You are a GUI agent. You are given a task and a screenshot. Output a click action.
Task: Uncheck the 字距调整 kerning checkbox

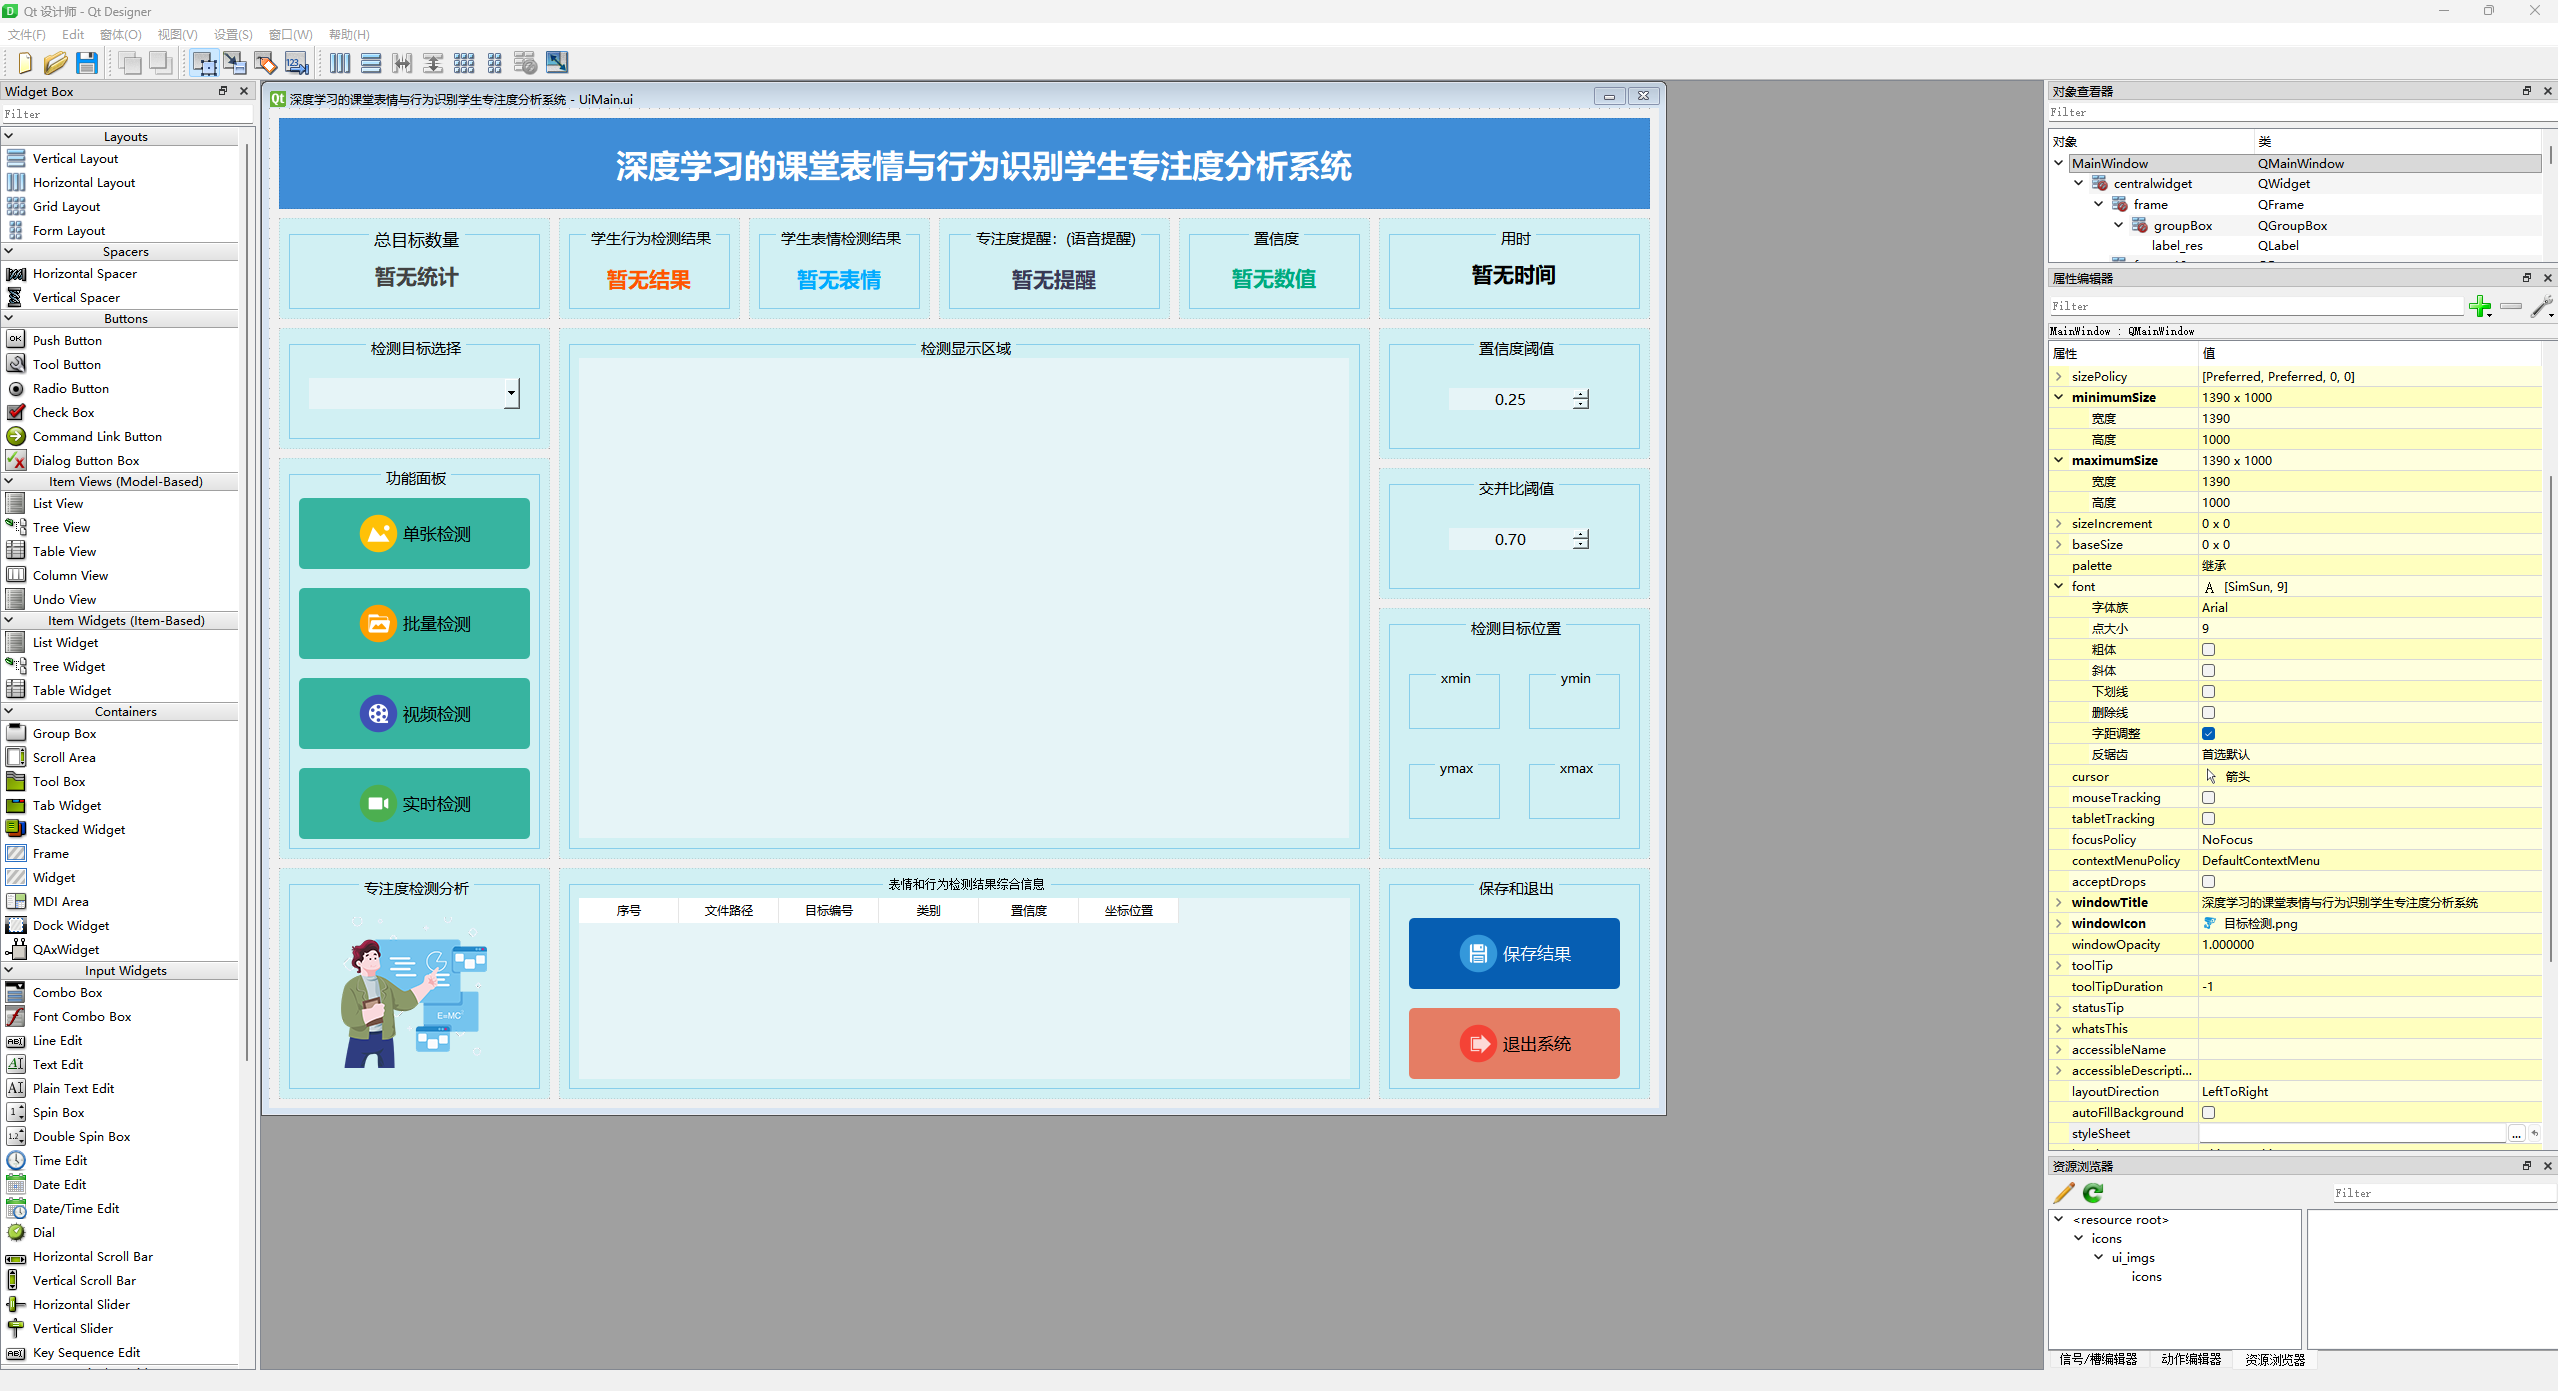point(2208,734)
